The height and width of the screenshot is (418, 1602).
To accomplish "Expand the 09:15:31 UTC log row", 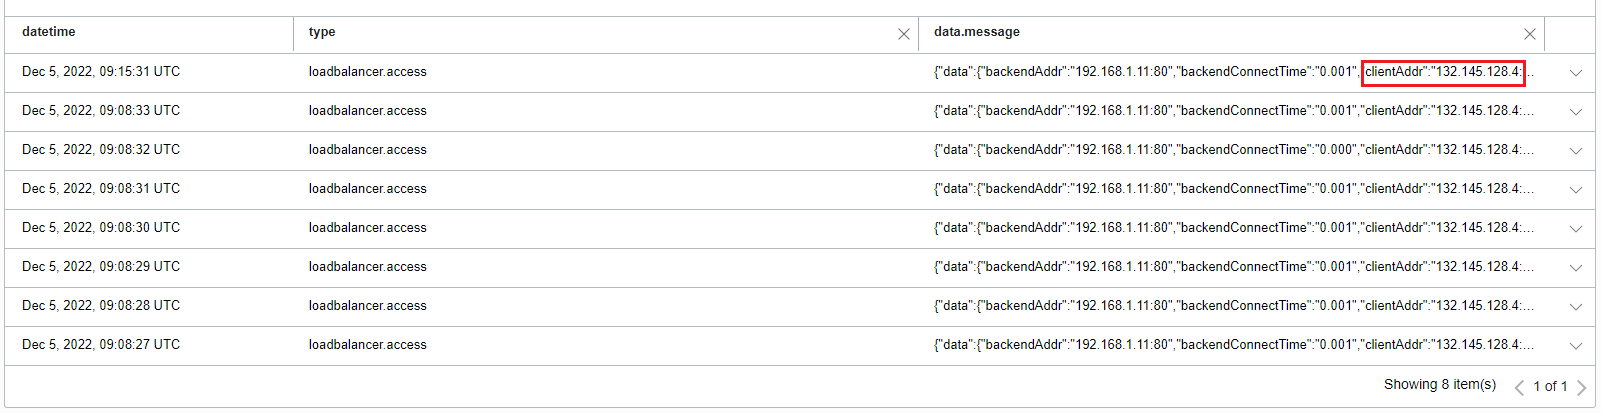I will tap(1576, 73).
